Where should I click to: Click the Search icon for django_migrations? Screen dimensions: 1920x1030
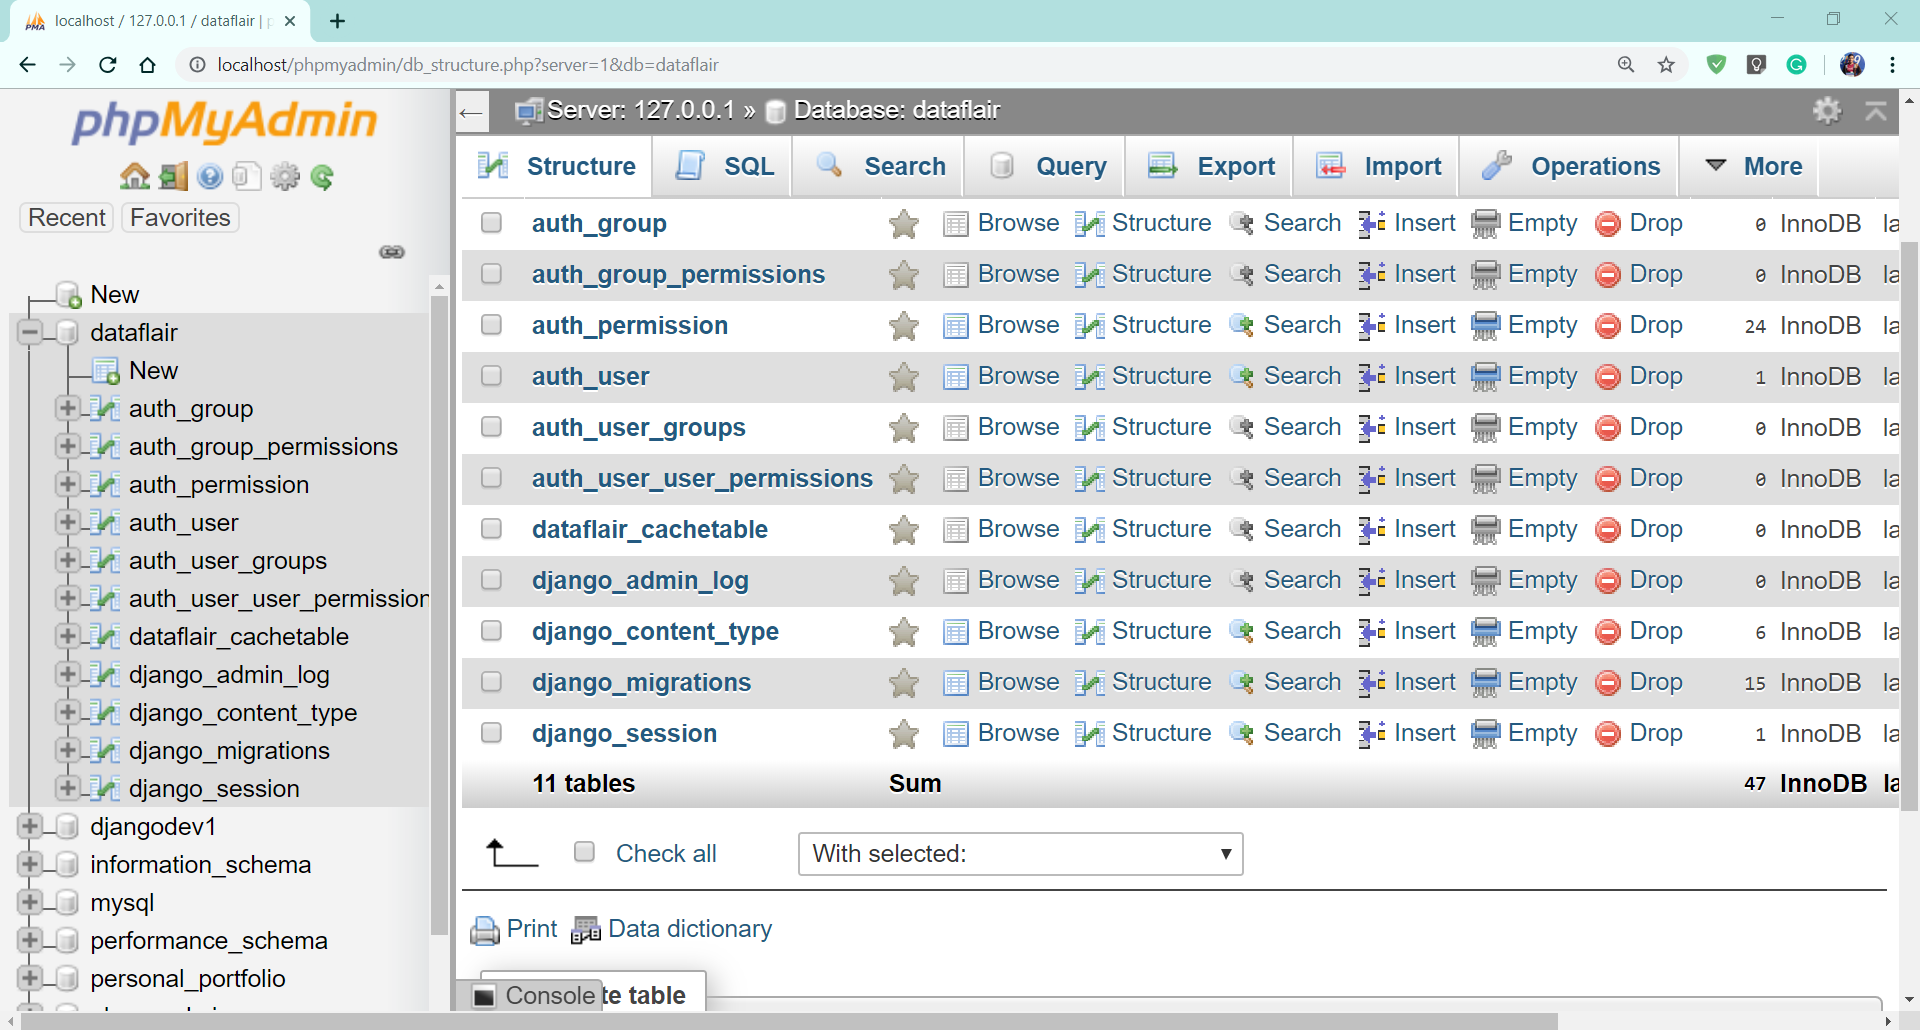coord(1241,682)
